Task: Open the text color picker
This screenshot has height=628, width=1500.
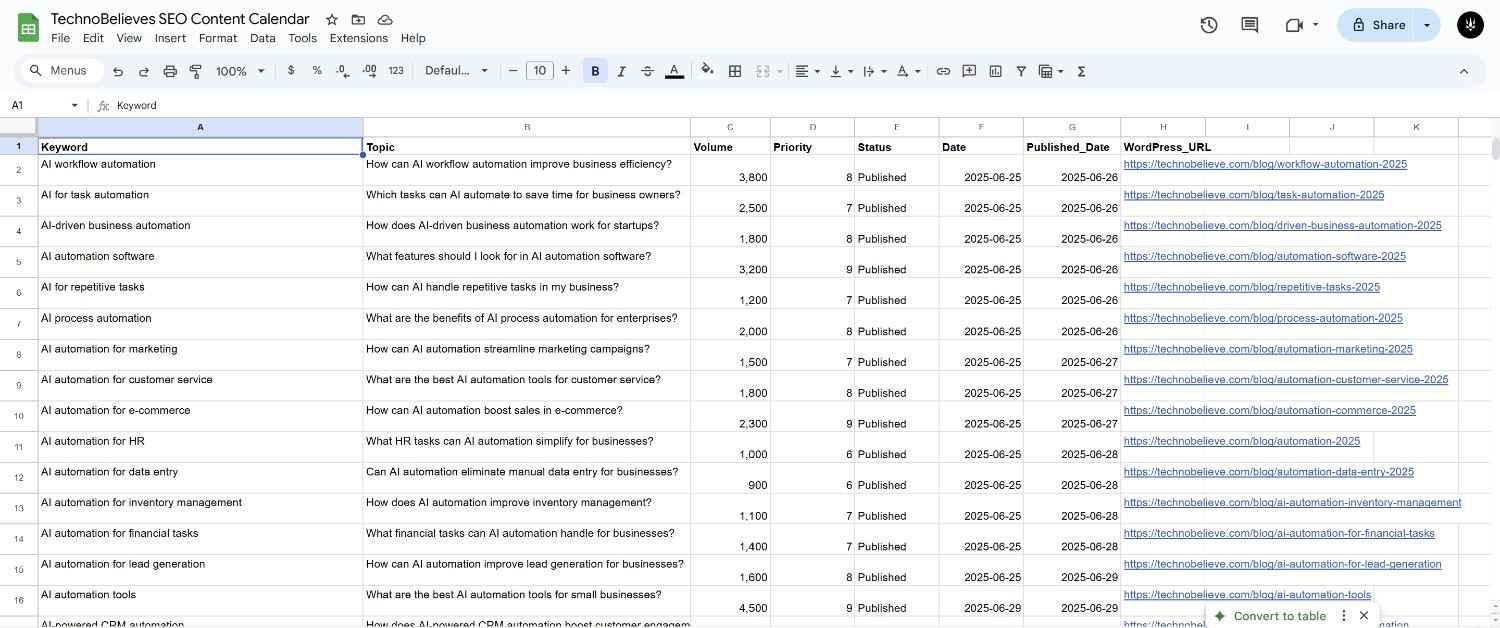Action: tap(674, 71)
